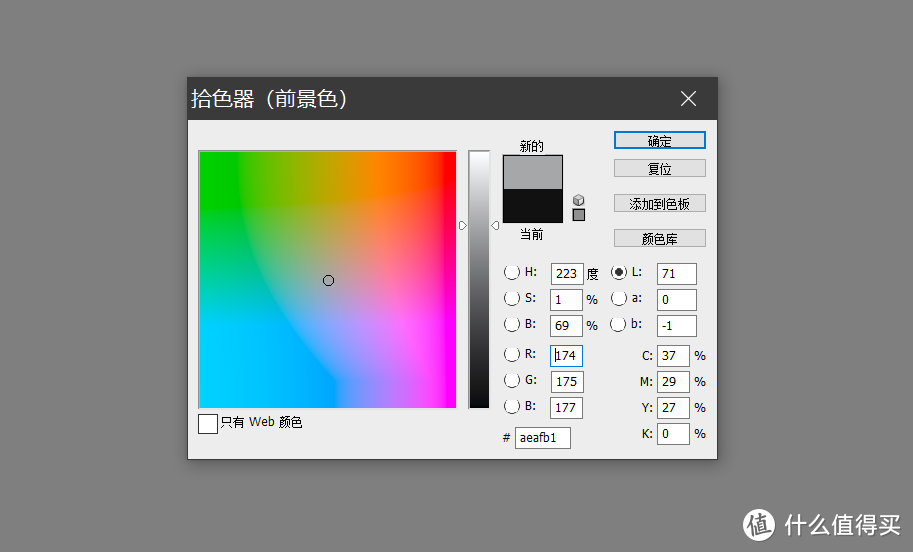Click the new color gray swatch
The image size is (913, 552).
(533, 172)
